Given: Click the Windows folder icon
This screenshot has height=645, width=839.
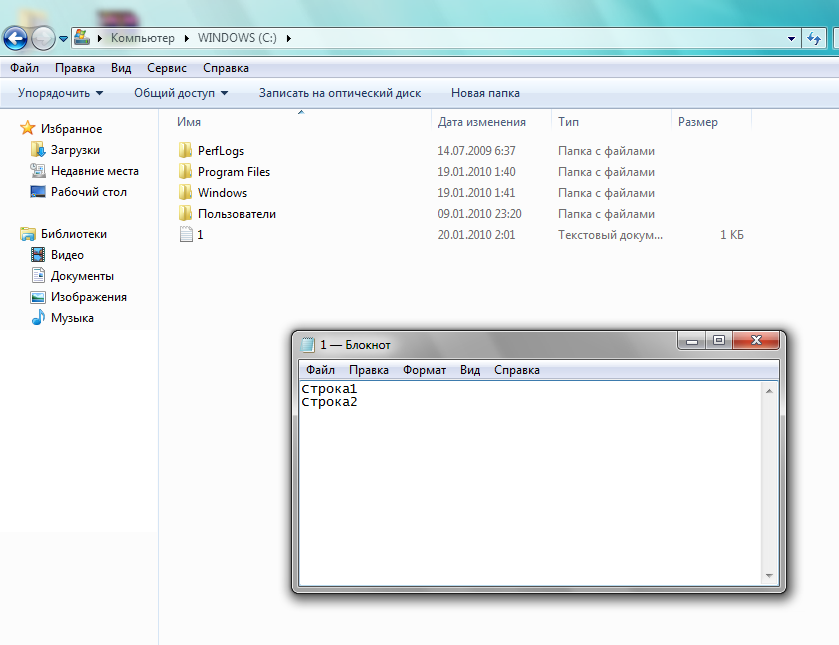Looking at the screenshot, I should pos(185,192).
